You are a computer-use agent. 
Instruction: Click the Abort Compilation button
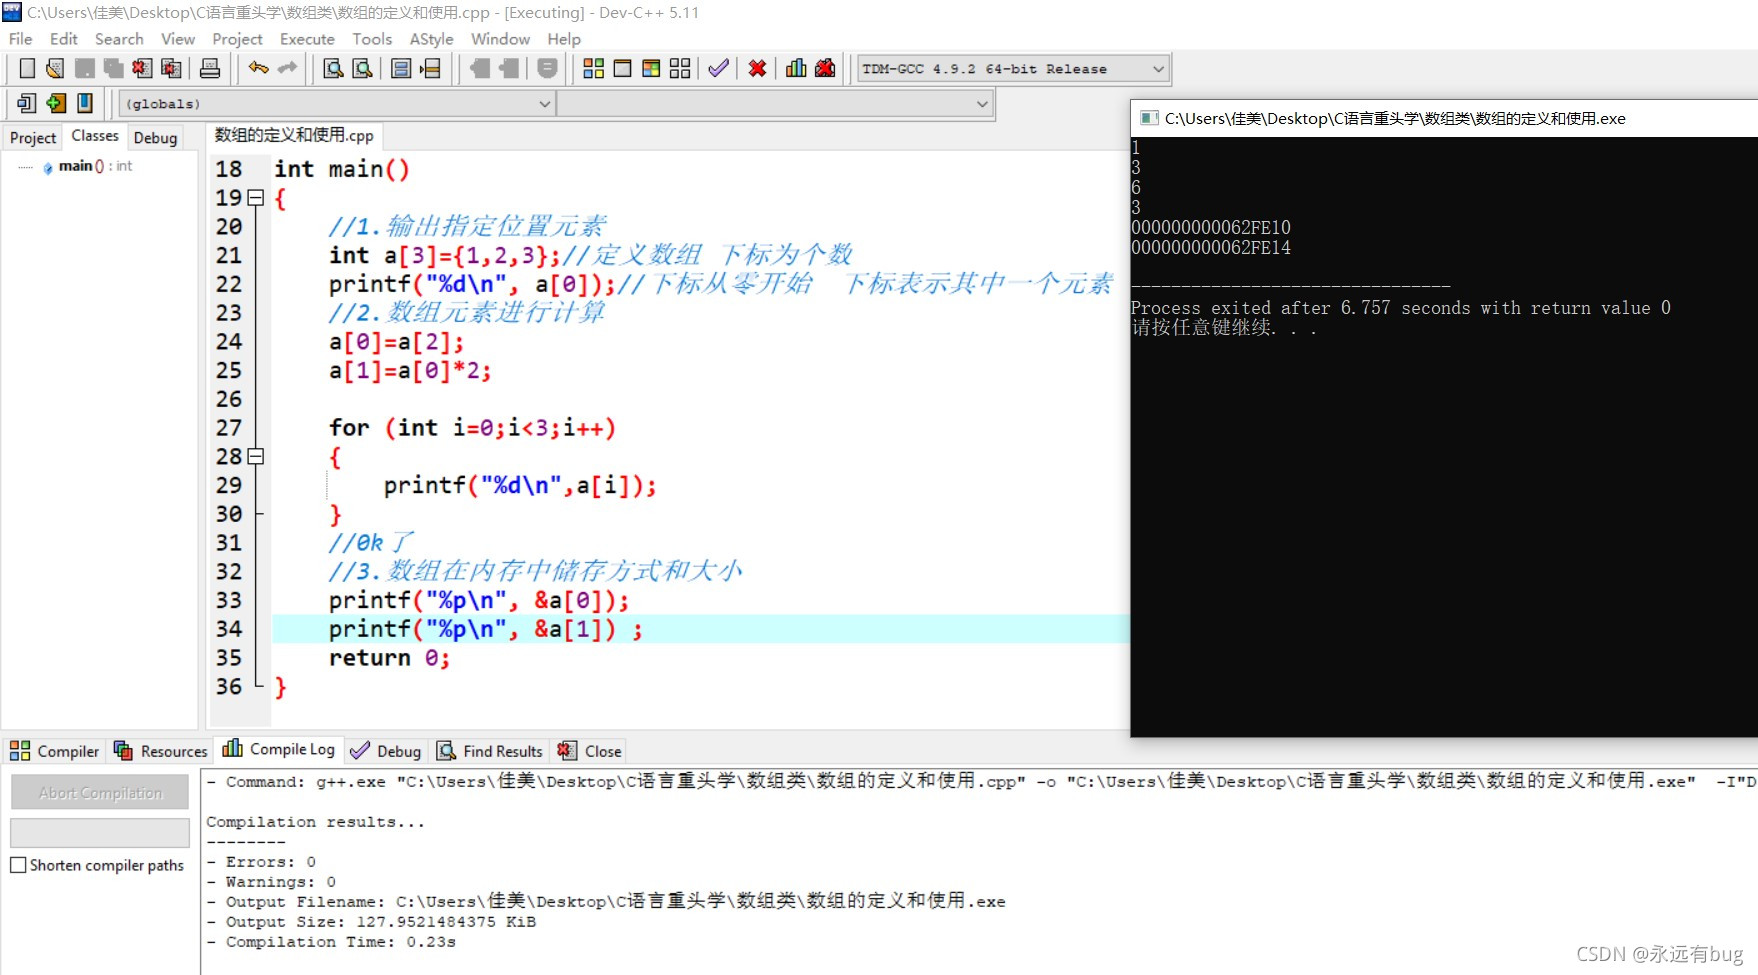(100, 793)
